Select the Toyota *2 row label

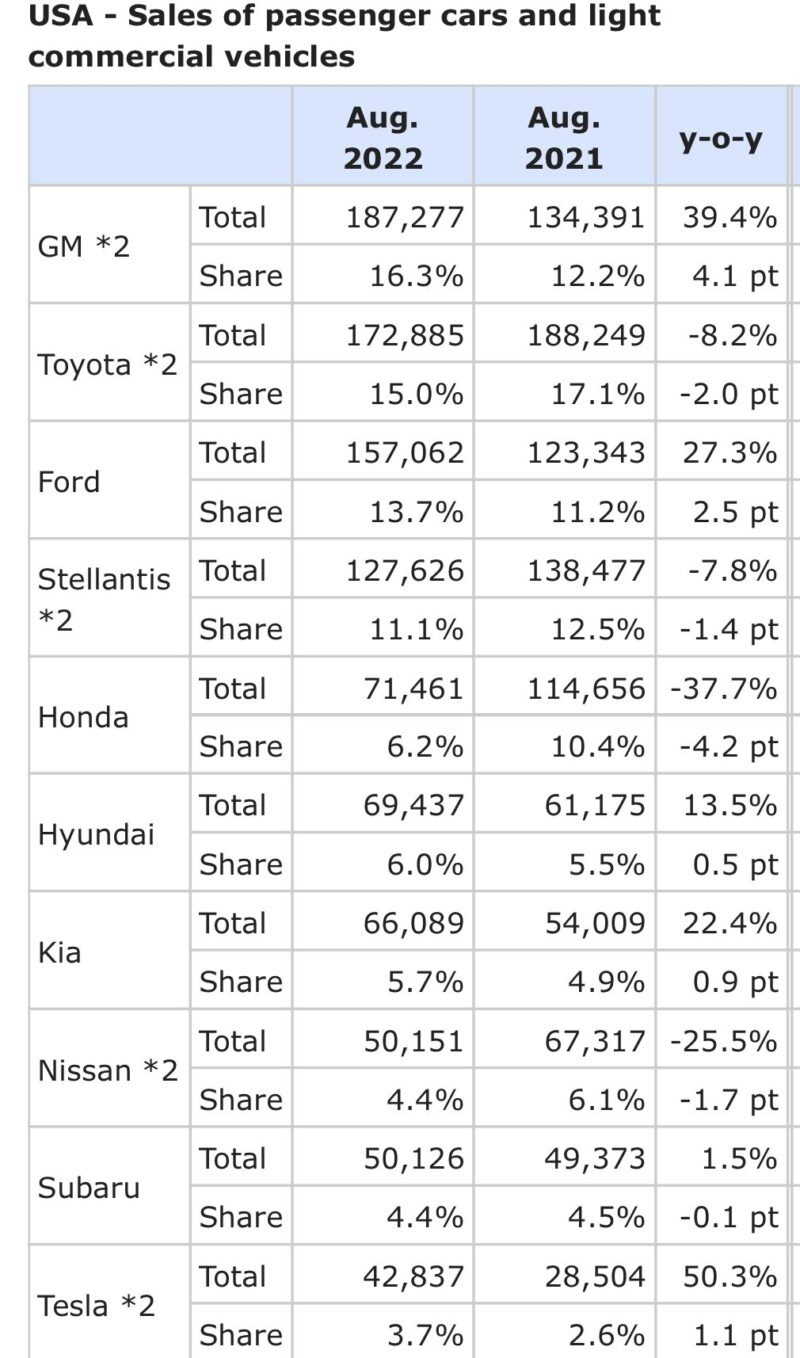click(x=107, y=364)
